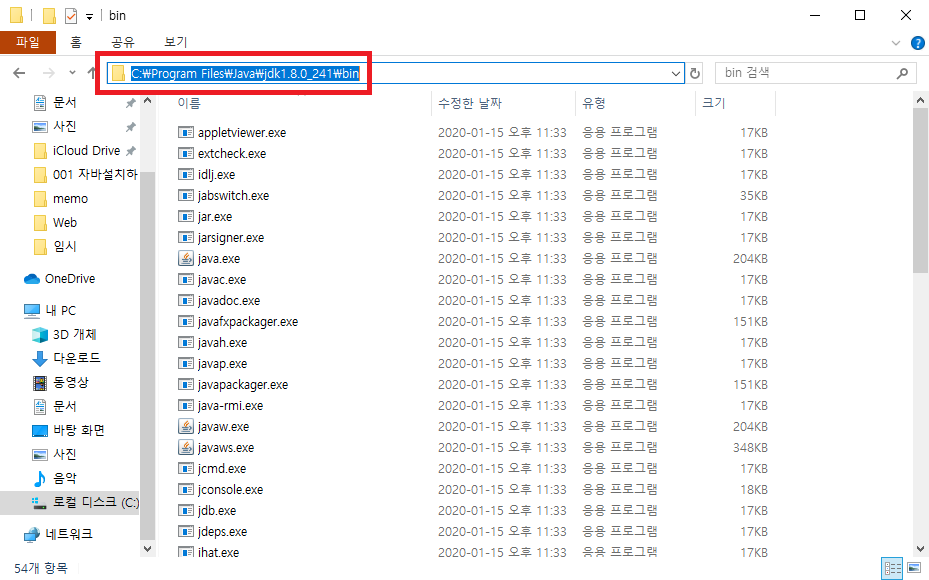The height and width of the screenshot is (580, 929).
Task: Open pinned 사진 quick access item
Action: coord(65,126)
